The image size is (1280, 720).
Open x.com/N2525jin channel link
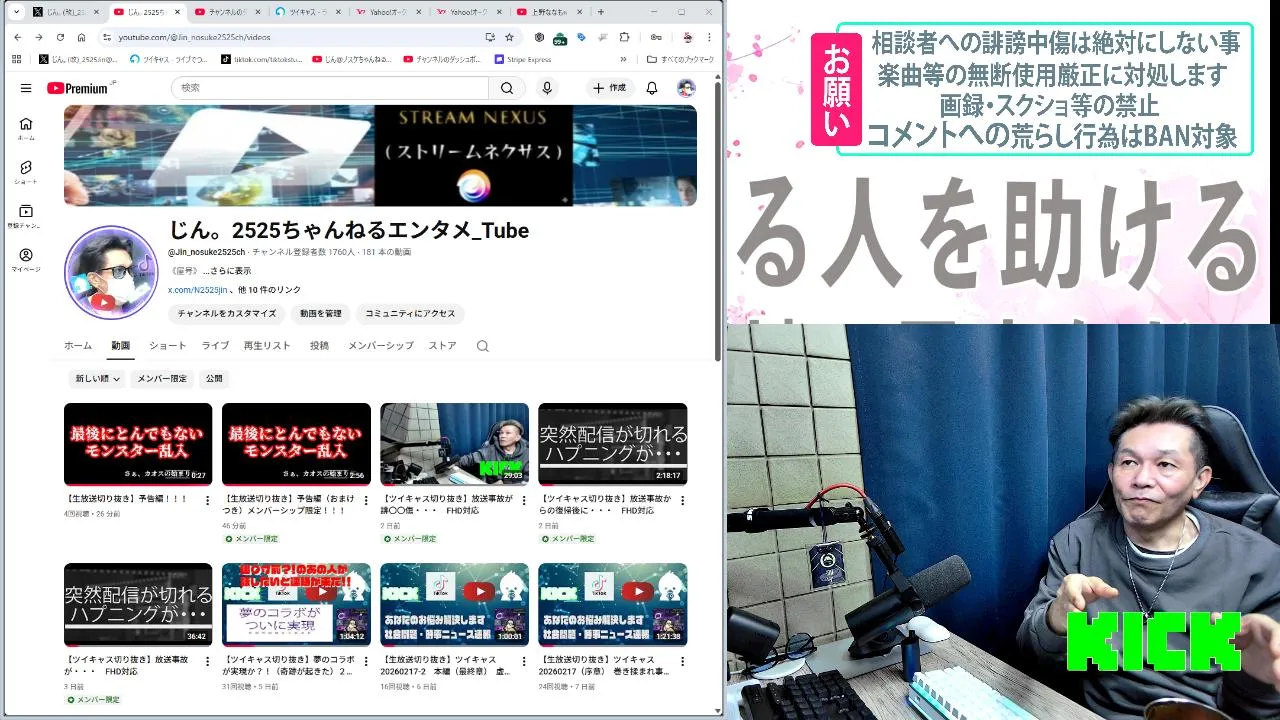[x=197, y=290]
